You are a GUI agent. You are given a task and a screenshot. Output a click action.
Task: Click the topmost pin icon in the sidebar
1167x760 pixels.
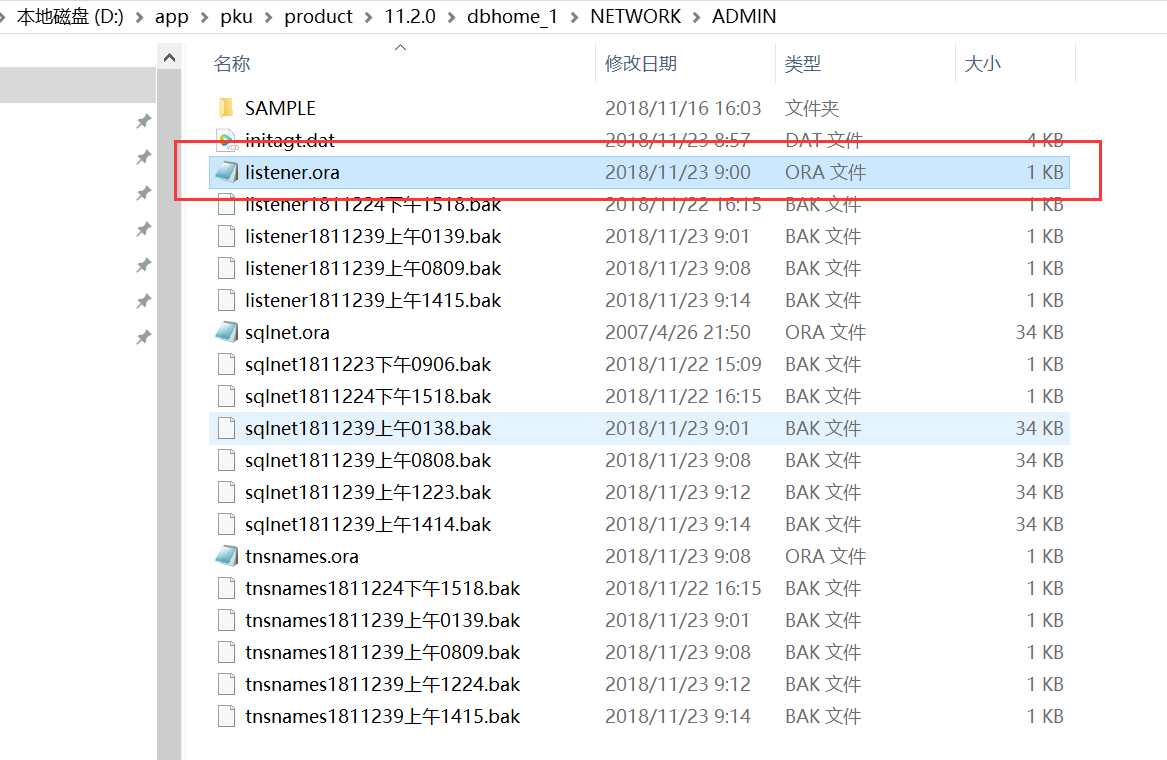coord(144,121)
